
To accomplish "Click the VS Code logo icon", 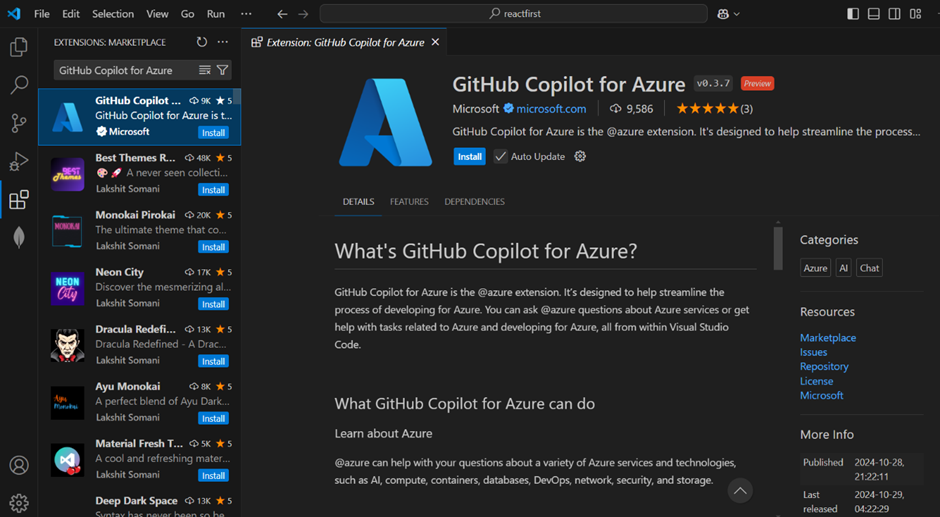I will pyautogui.click(x=14, y=13).
